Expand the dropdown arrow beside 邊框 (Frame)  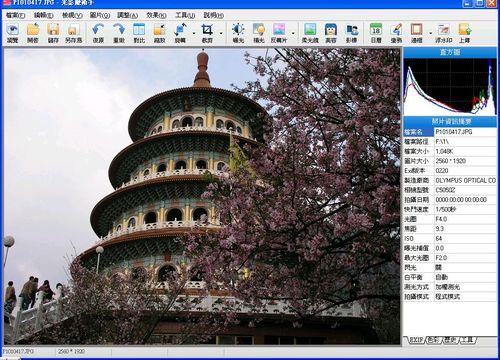tap(430, 33)
